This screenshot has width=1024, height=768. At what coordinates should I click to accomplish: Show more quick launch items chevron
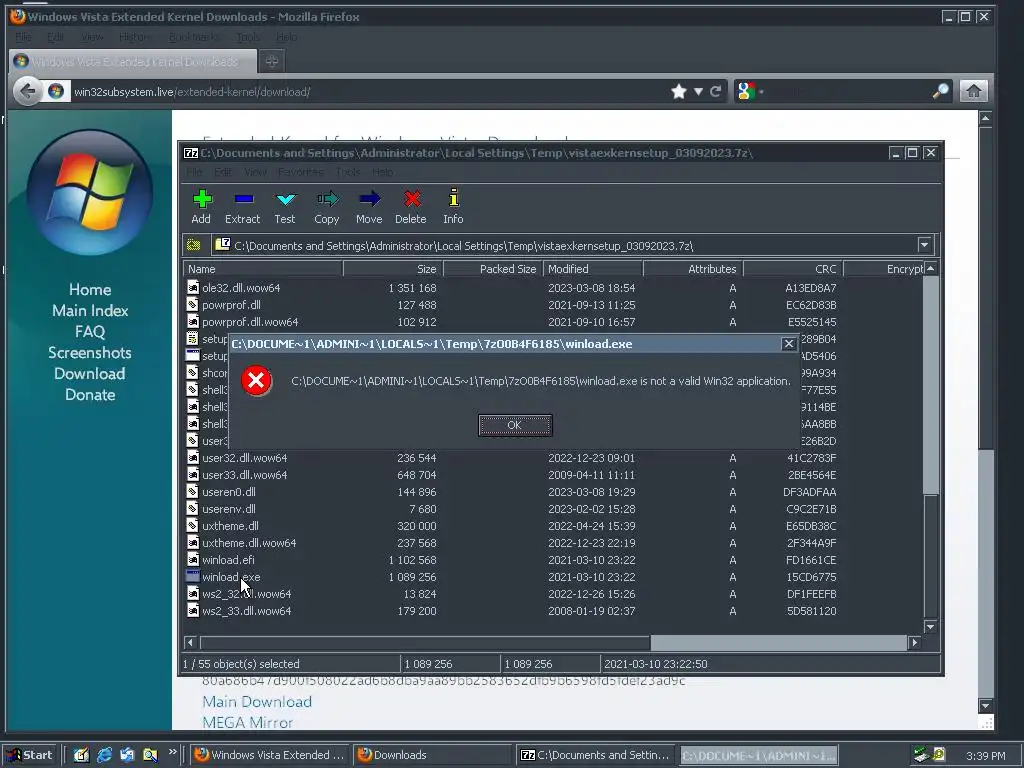pos(172,752)
